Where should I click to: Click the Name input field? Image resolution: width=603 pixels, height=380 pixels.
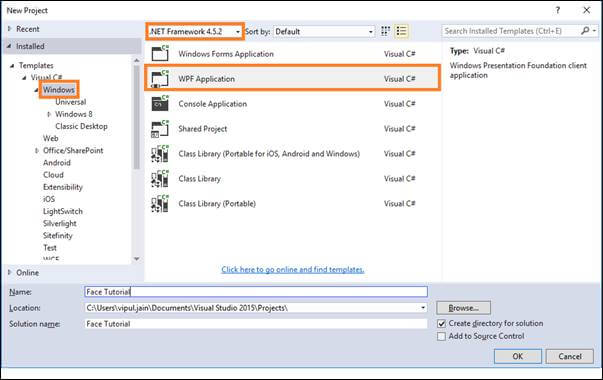(256, 292)
